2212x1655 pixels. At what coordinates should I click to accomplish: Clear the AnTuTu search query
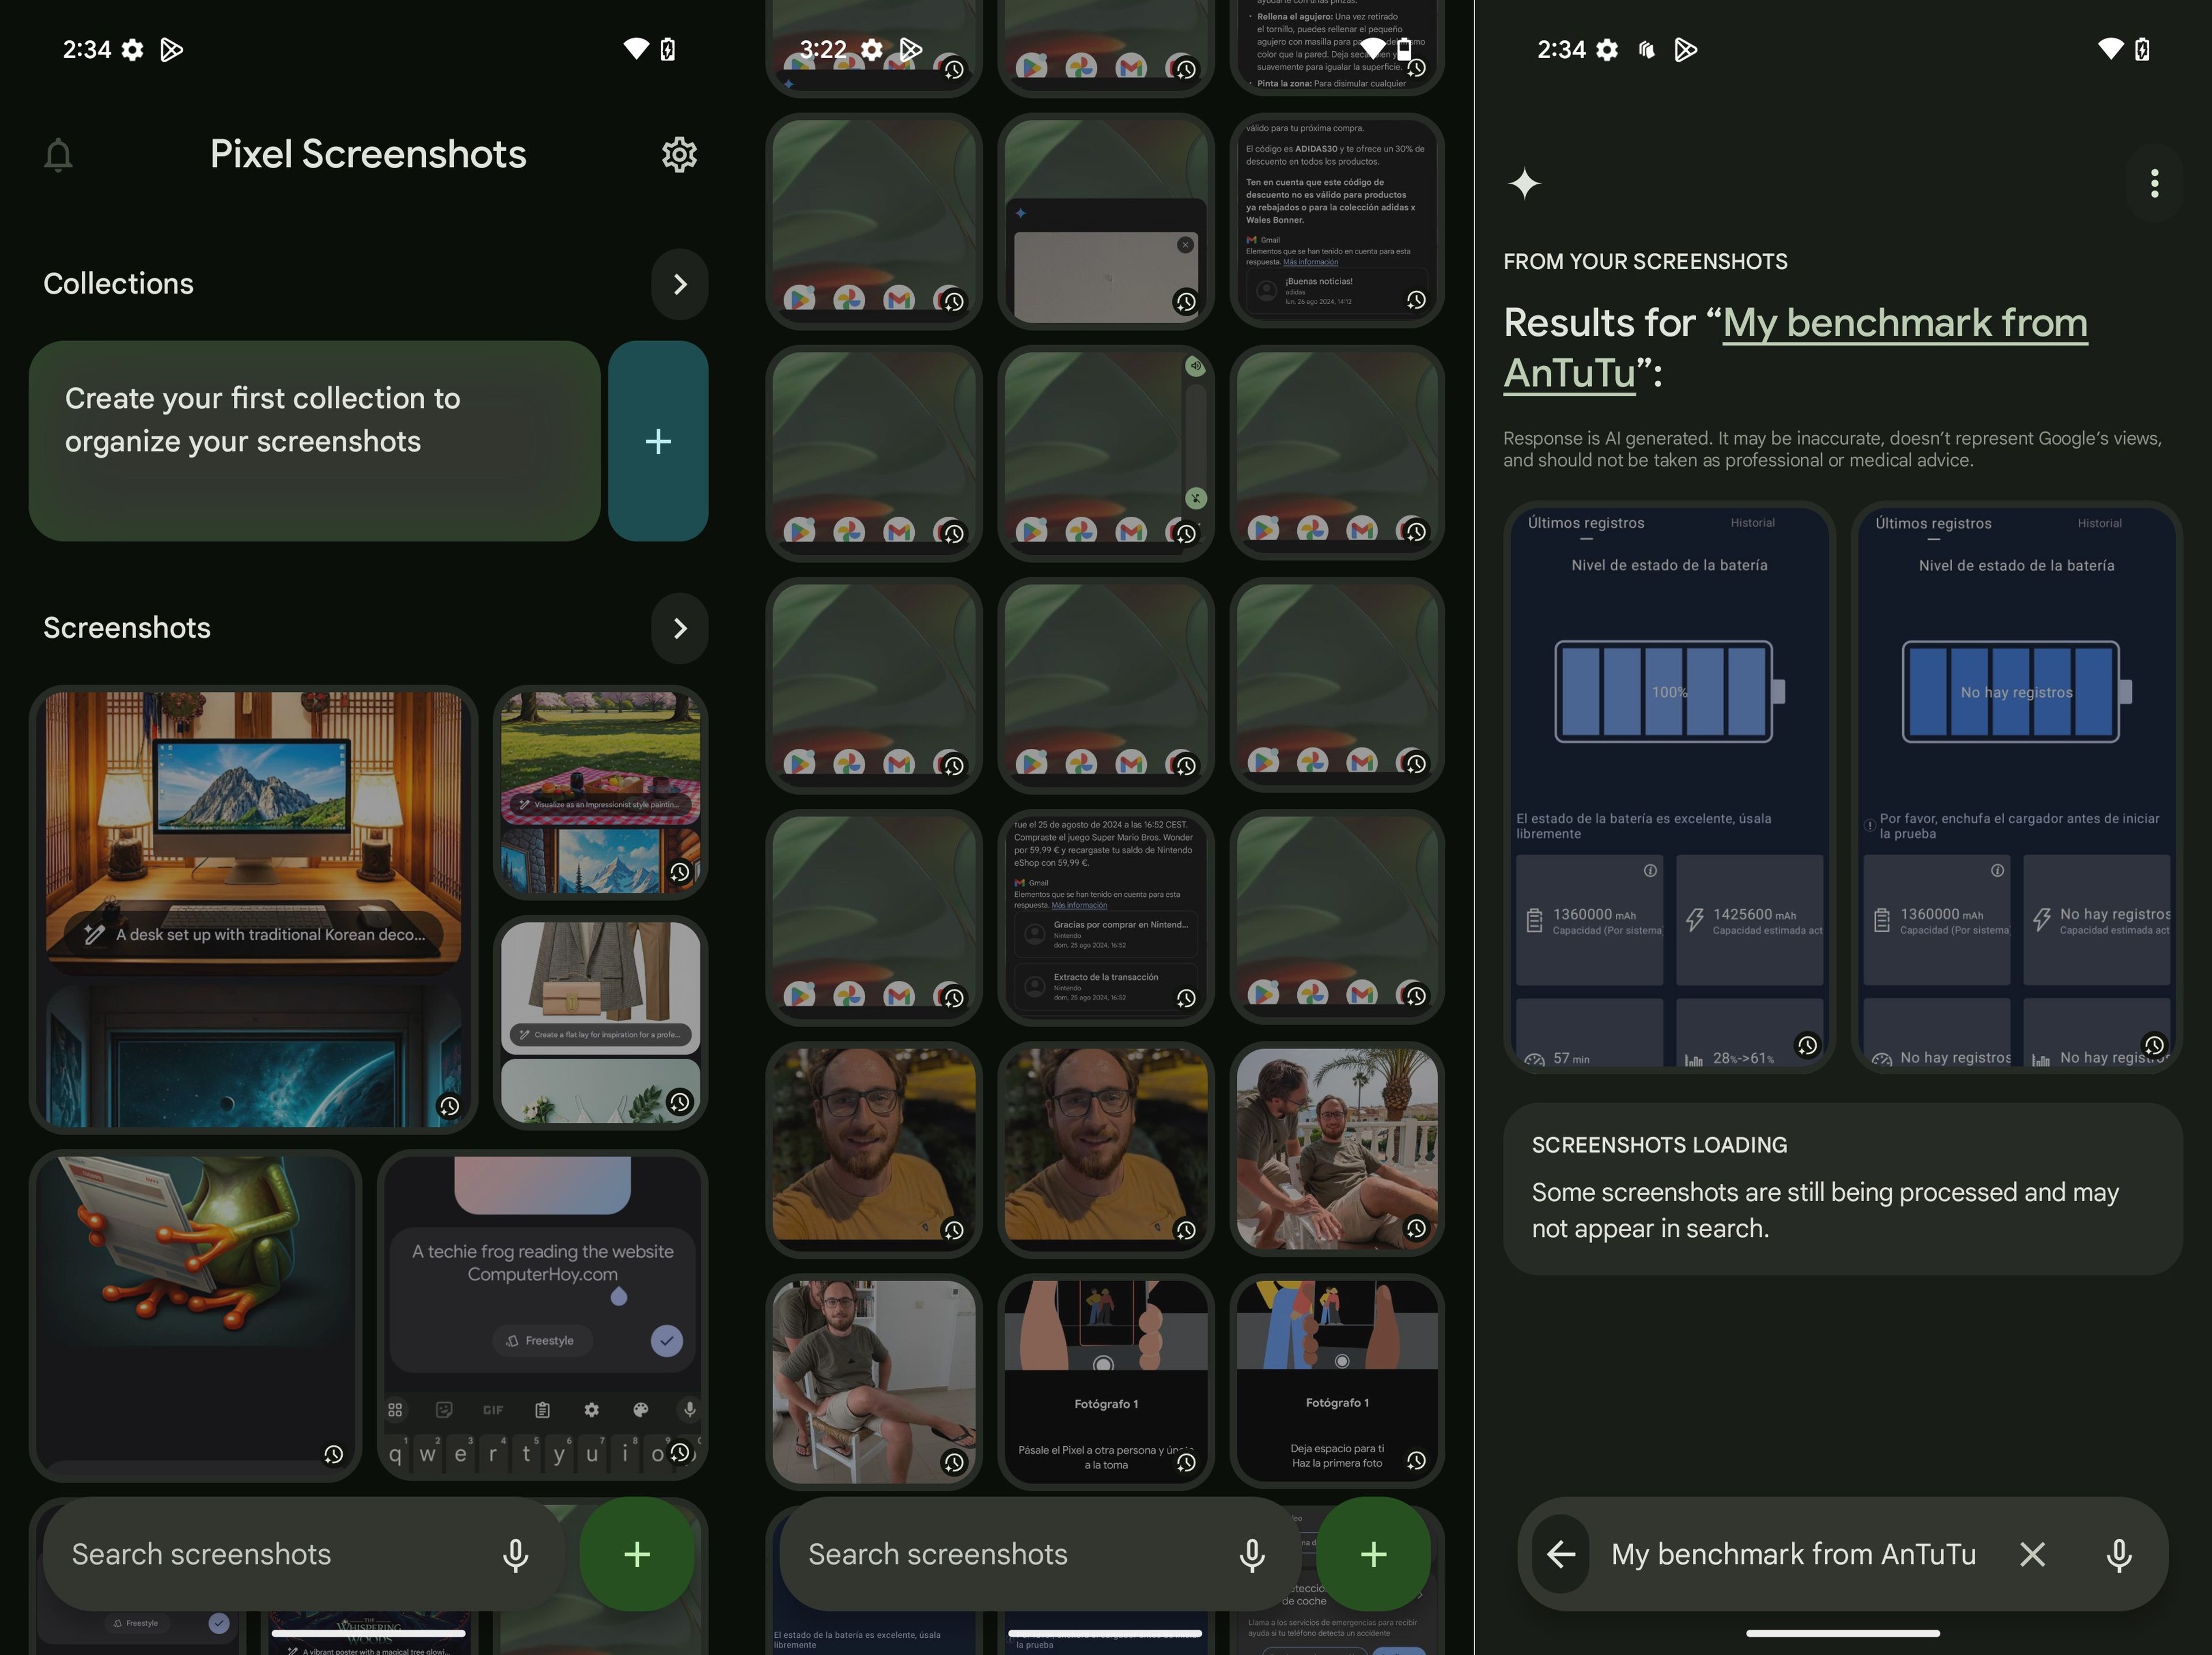point(2032,1554)
